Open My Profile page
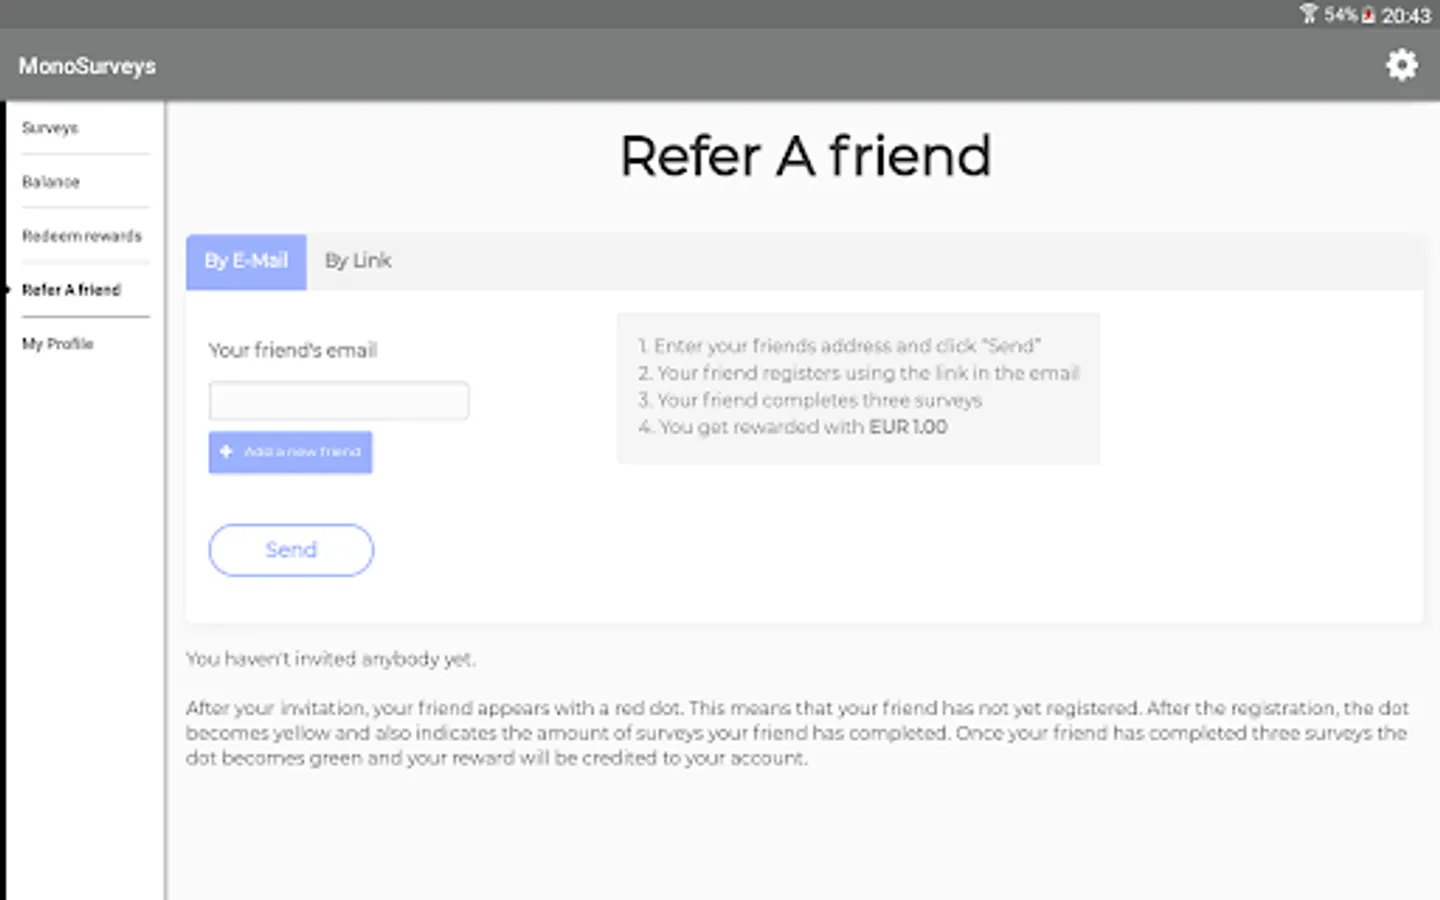 (58, 344)
